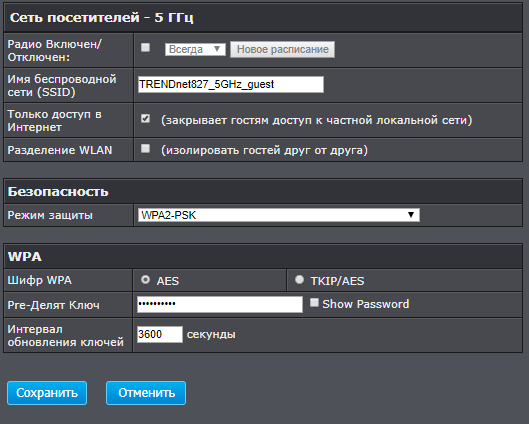This screenshot has width=529, height=424.
Task: Tick the Show Password checkbox
Action: tap(314, 303)
